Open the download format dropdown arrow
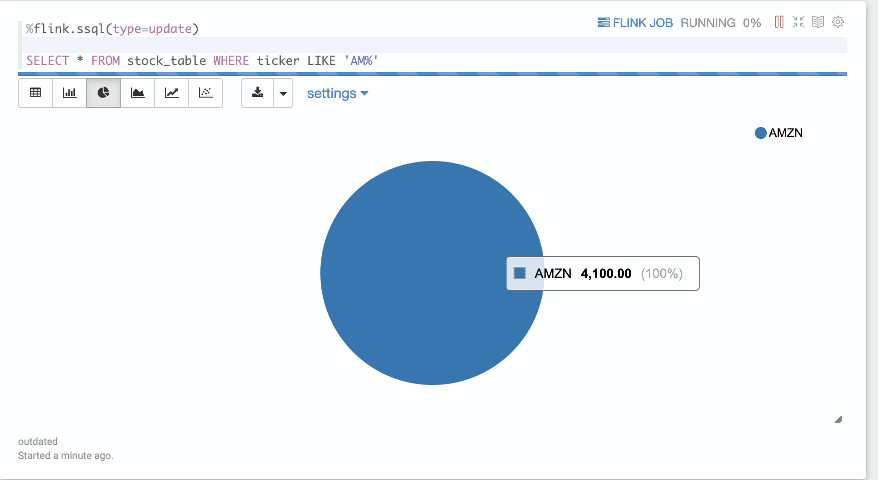The image size is (879, 481). 283,93
